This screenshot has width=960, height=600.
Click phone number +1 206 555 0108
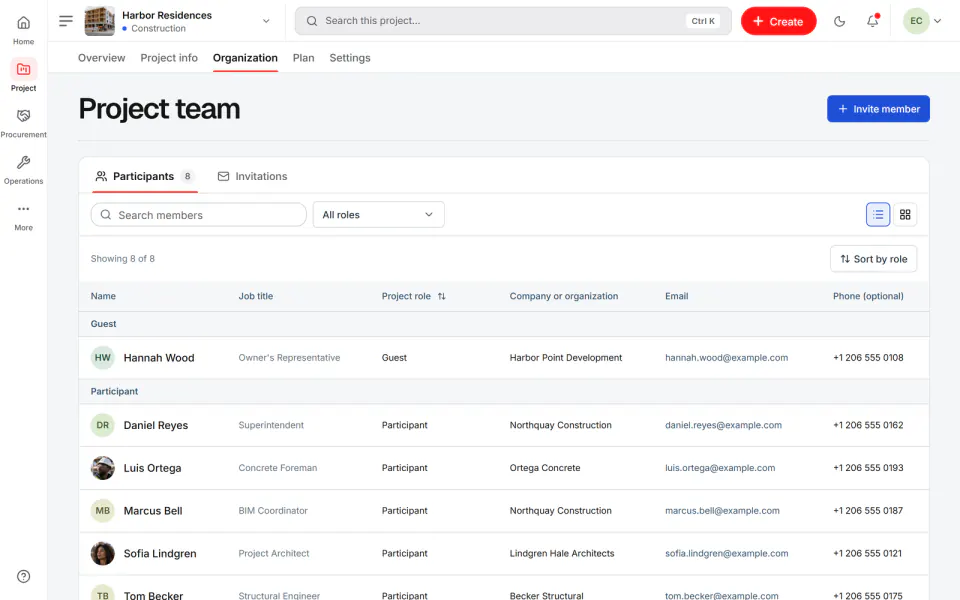pos(868,358)
